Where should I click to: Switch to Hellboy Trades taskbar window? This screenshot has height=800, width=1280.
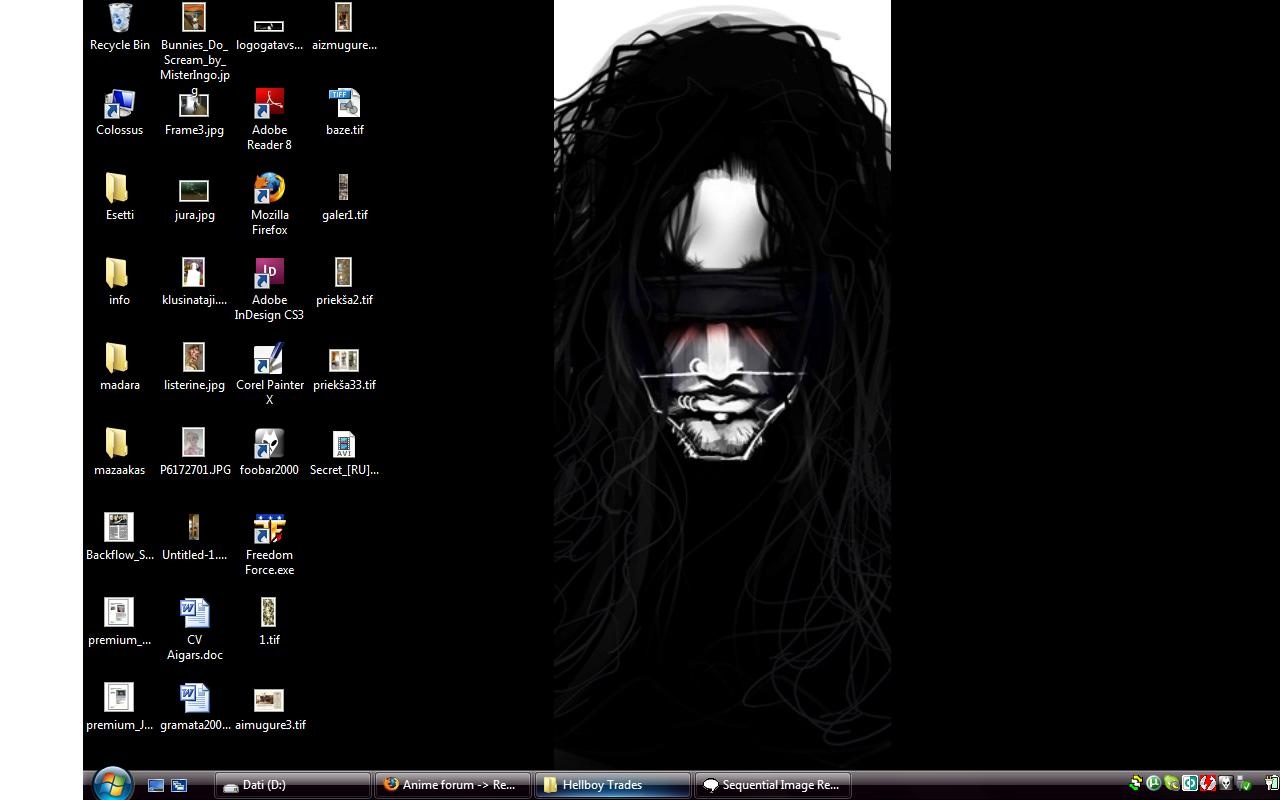(x=613, y=785)
